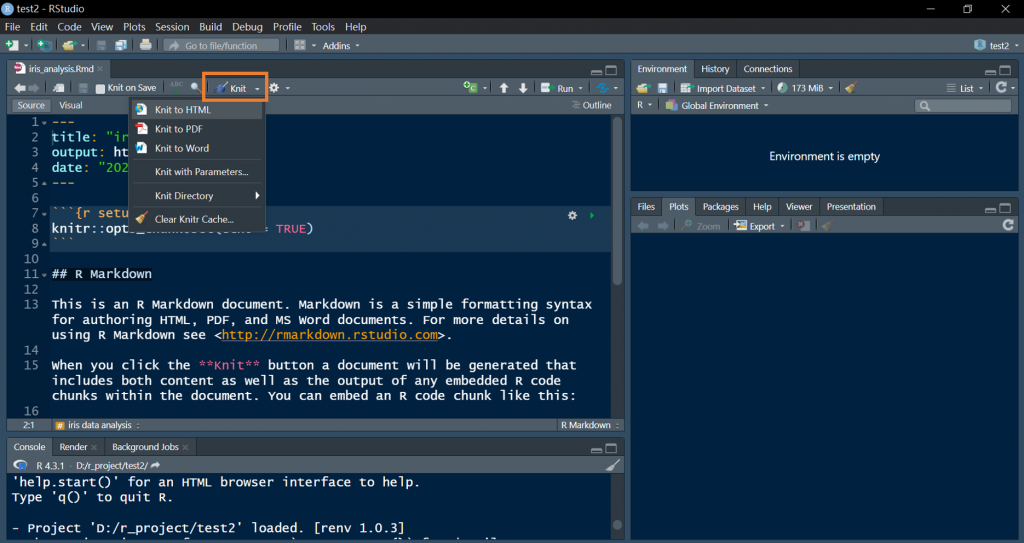
Task: Switch editor to Source mode
Action: (x=31, y=105)
